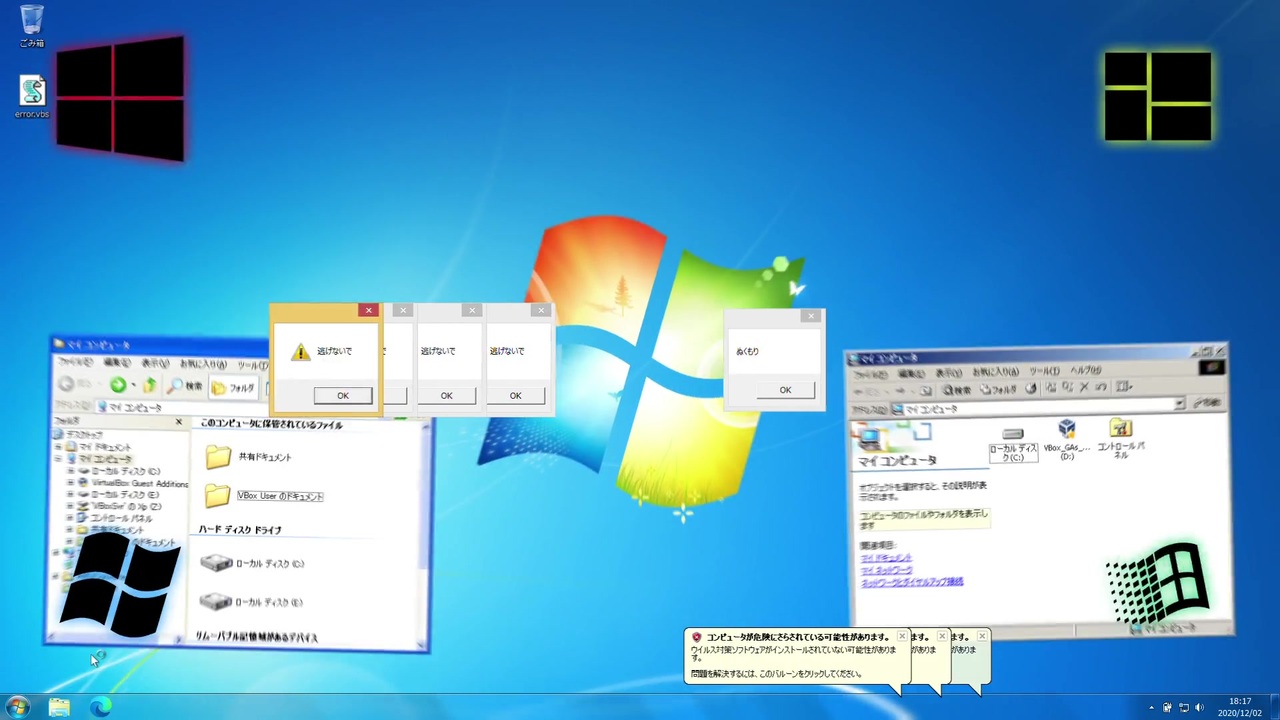
Task: Open the network tray icon
Action: [1183, 708]
